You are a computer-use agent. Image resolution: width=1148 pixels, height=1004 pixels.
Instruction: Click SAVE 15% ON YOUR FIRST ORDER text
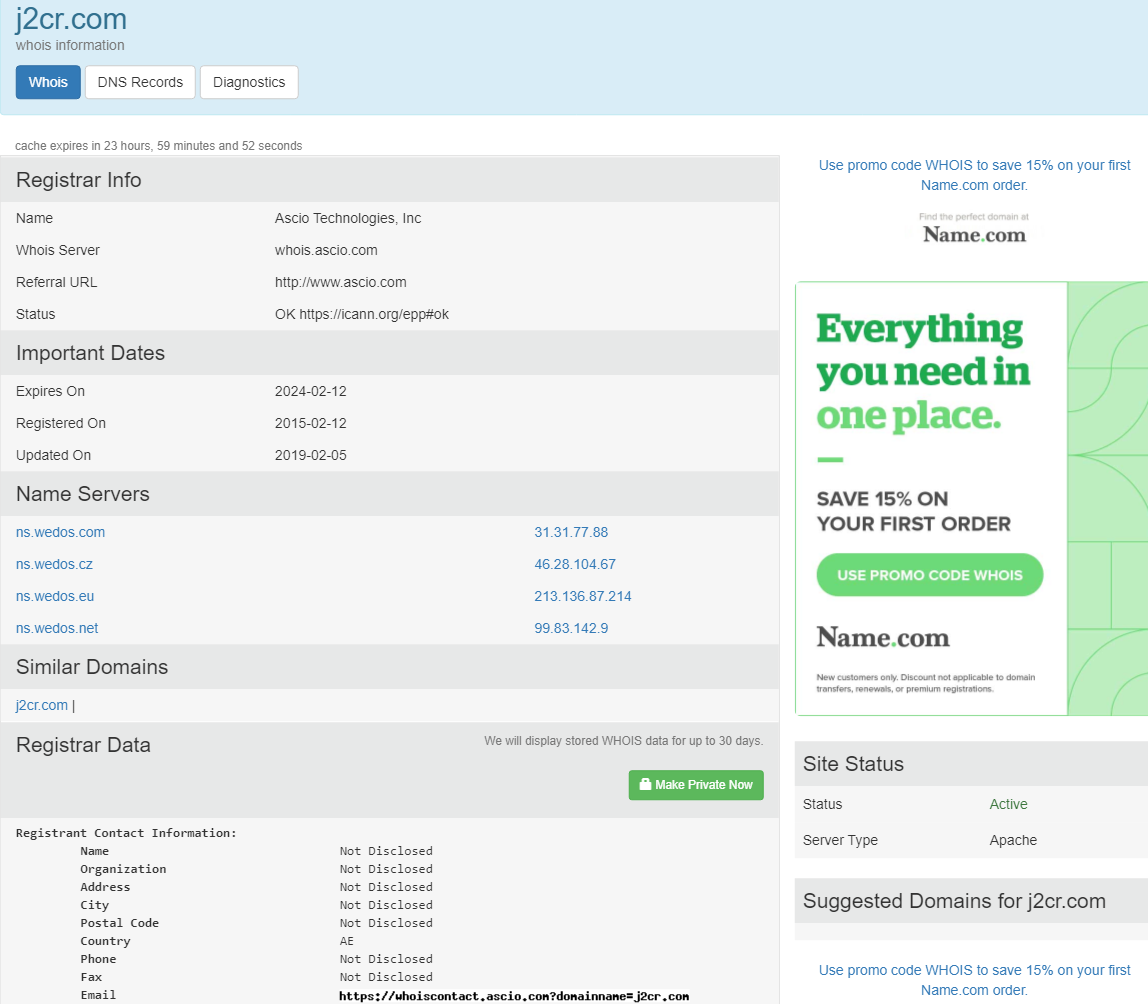[x=914, y=511]
